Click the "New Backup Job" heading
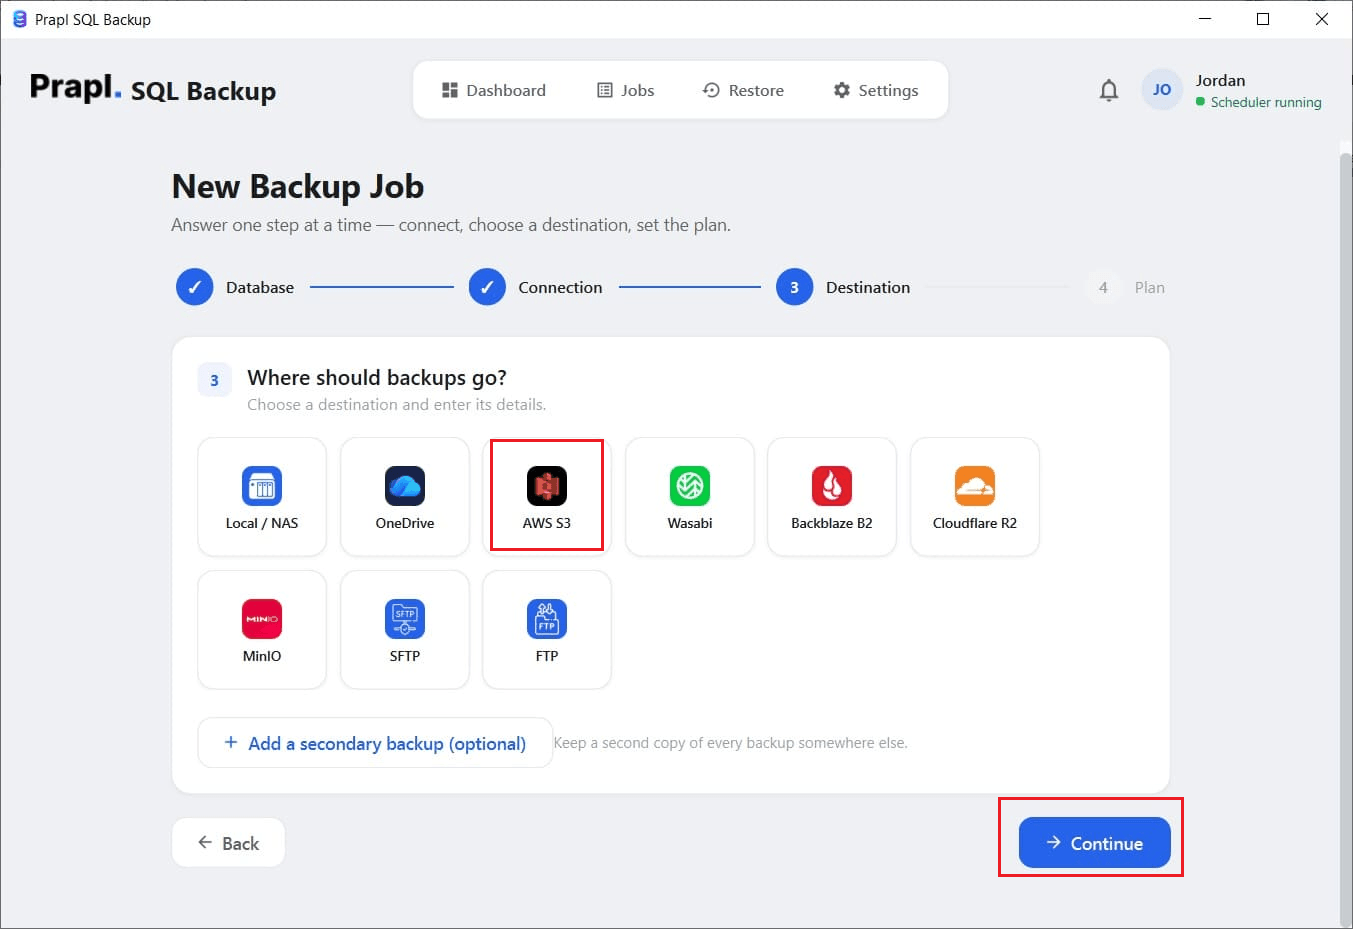Image resolution: width=1353 pixels, height=929 pixels. coord(298,186)
